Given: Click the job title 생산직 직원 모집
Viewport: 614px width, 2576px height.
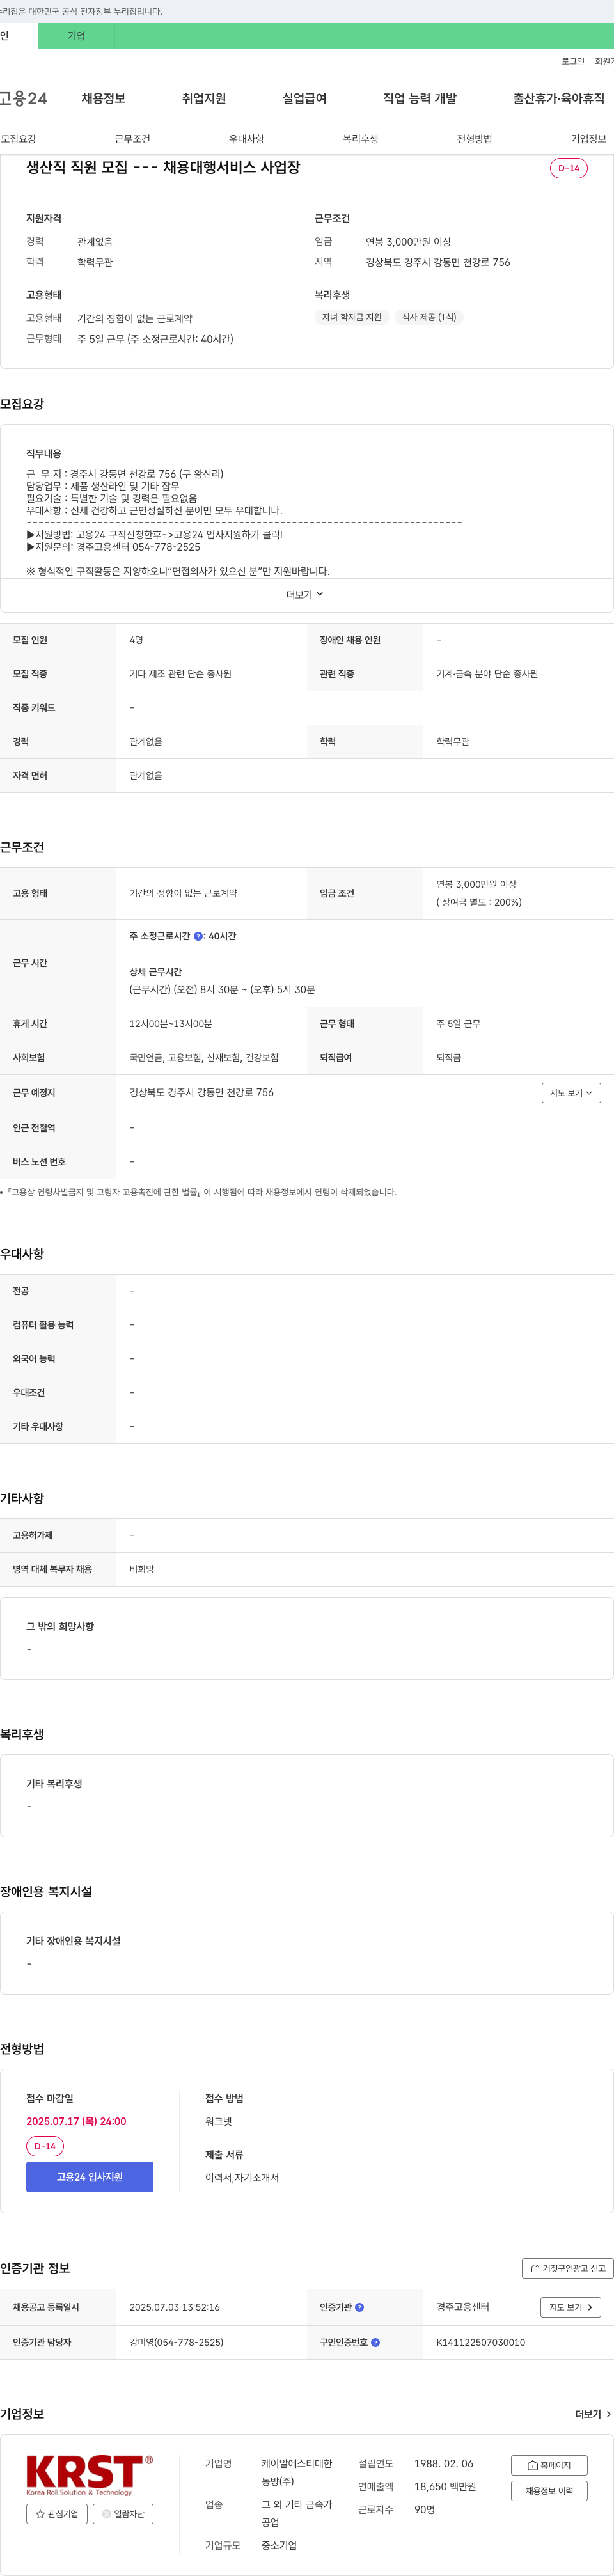Looking at the screenshot, I should [x=163, y=167].
